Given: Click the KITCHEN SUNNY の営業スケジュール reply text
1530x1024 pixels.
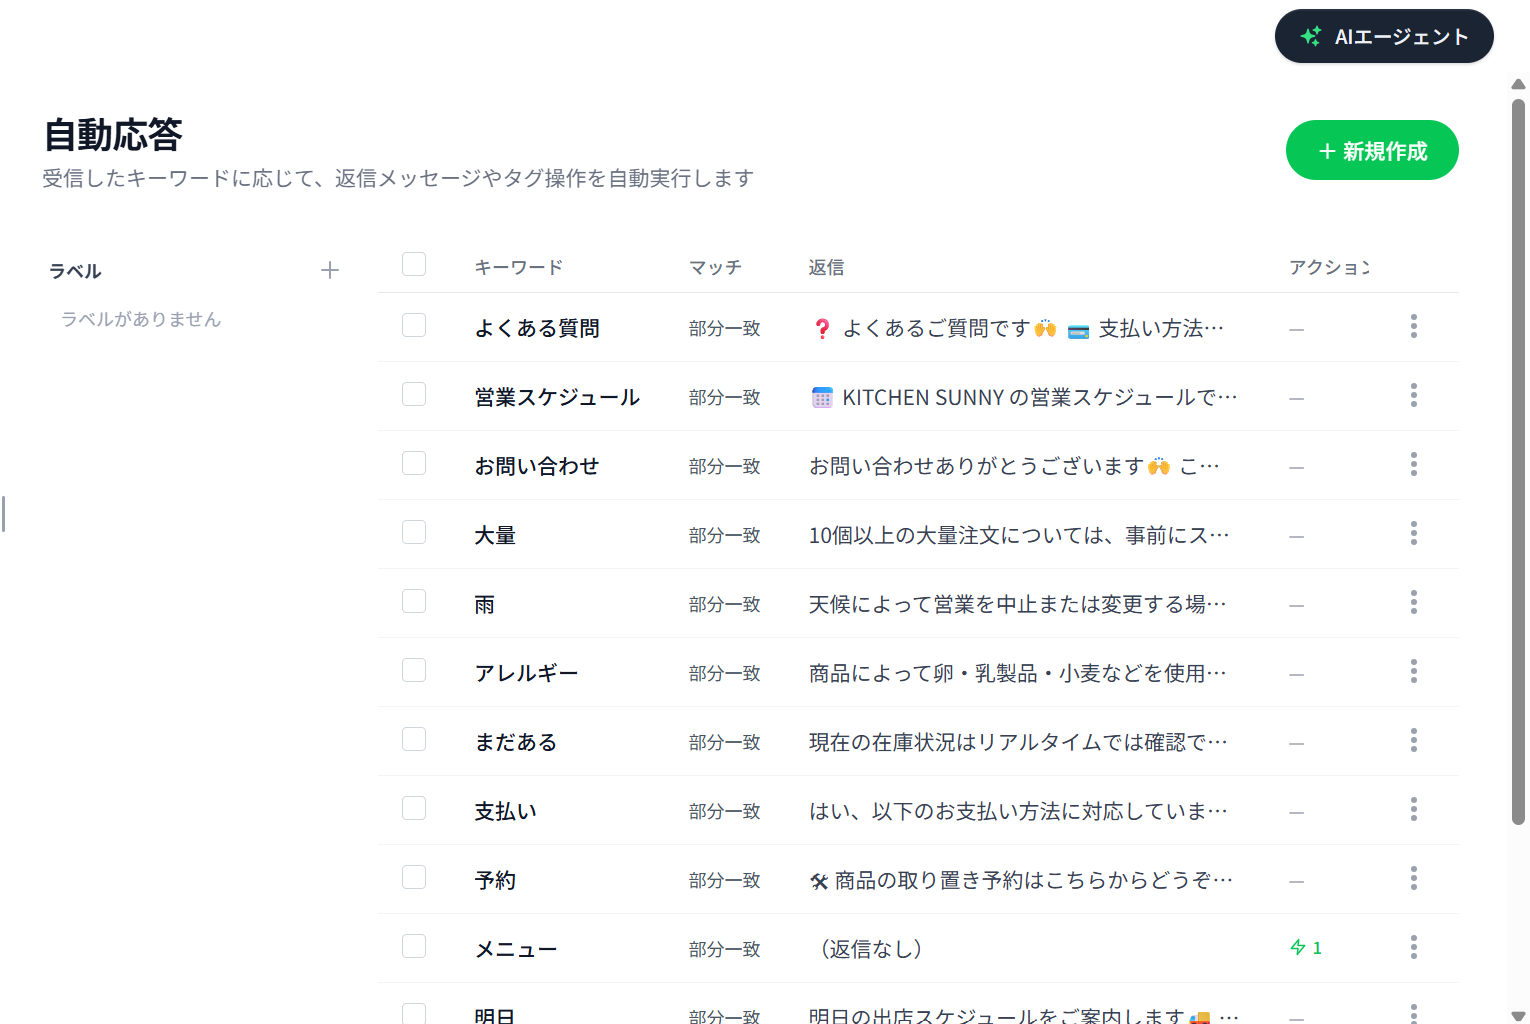Looking at the screenshot, I should click(x=1024, y=397).
